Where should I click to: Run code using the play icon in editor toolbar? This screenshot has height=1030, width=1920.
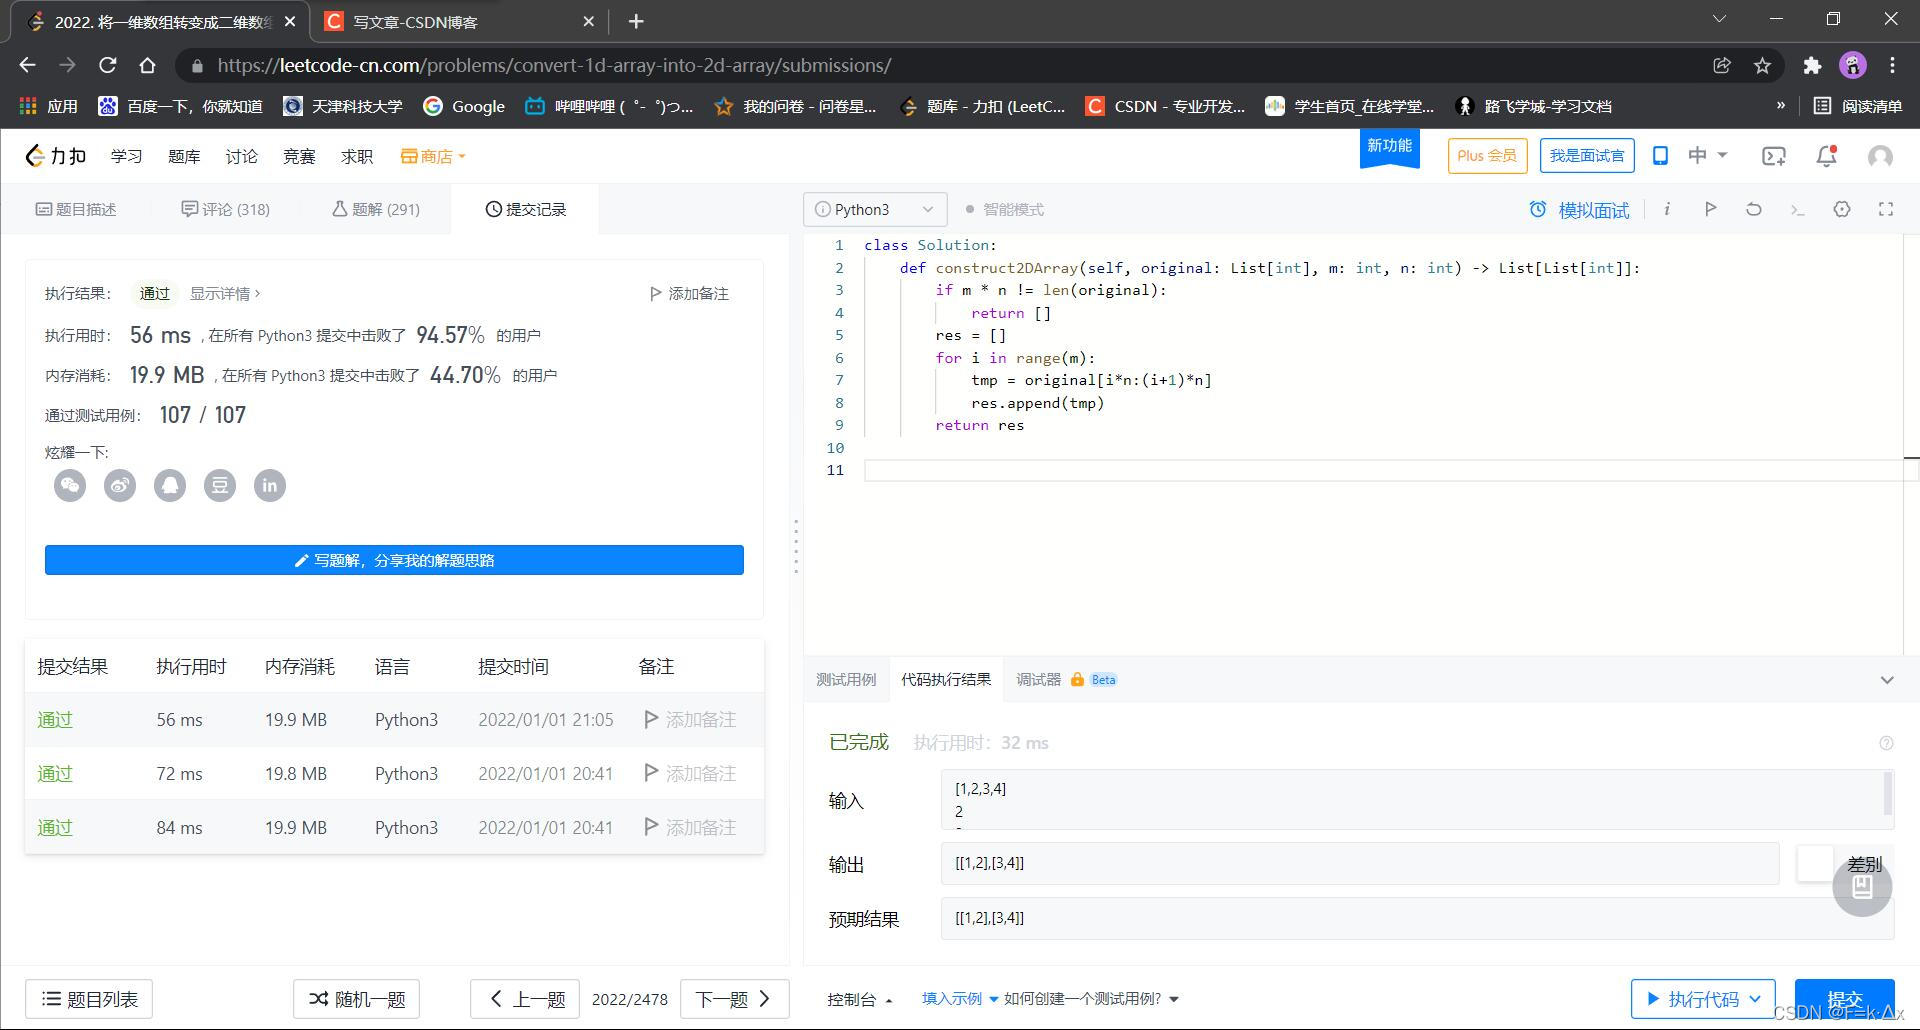pos(1710,209)
